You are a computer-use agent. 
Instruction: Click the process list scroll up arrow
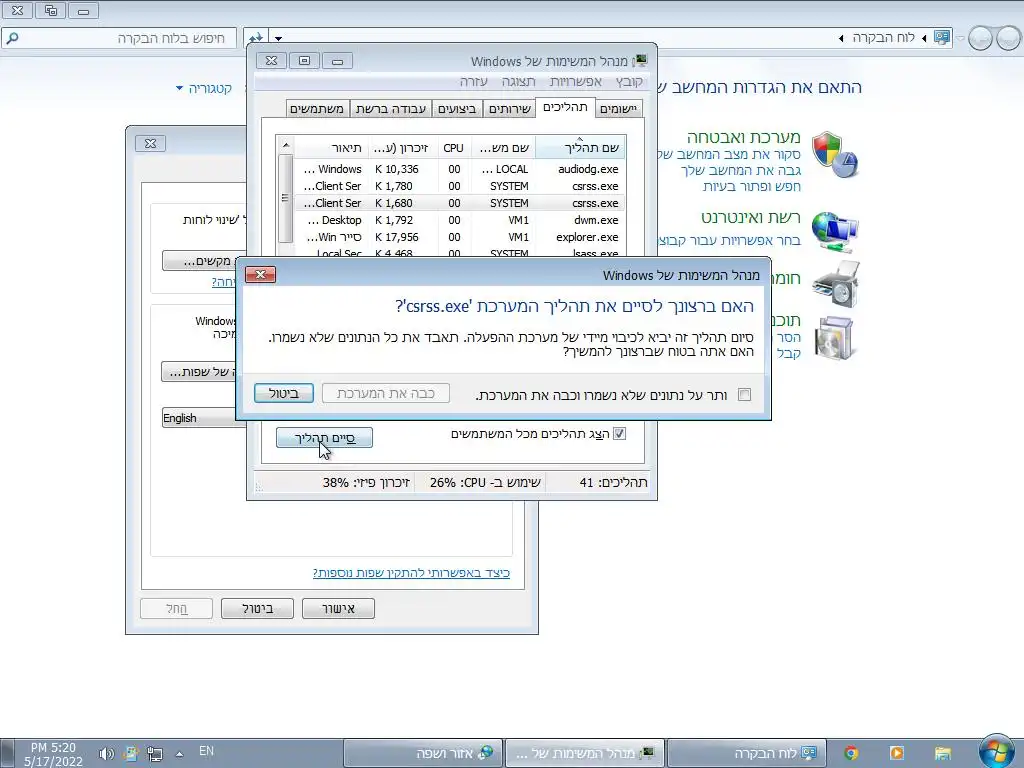coord(285,145)
